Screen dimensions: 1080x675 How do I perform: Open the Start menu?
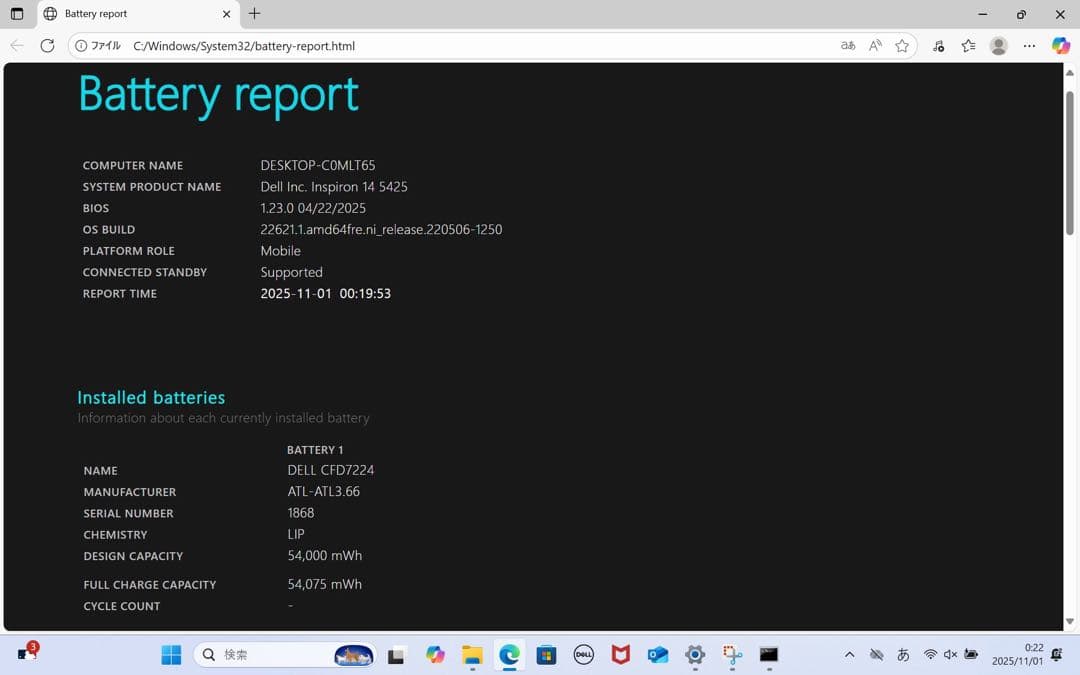[x=171, y=655]
